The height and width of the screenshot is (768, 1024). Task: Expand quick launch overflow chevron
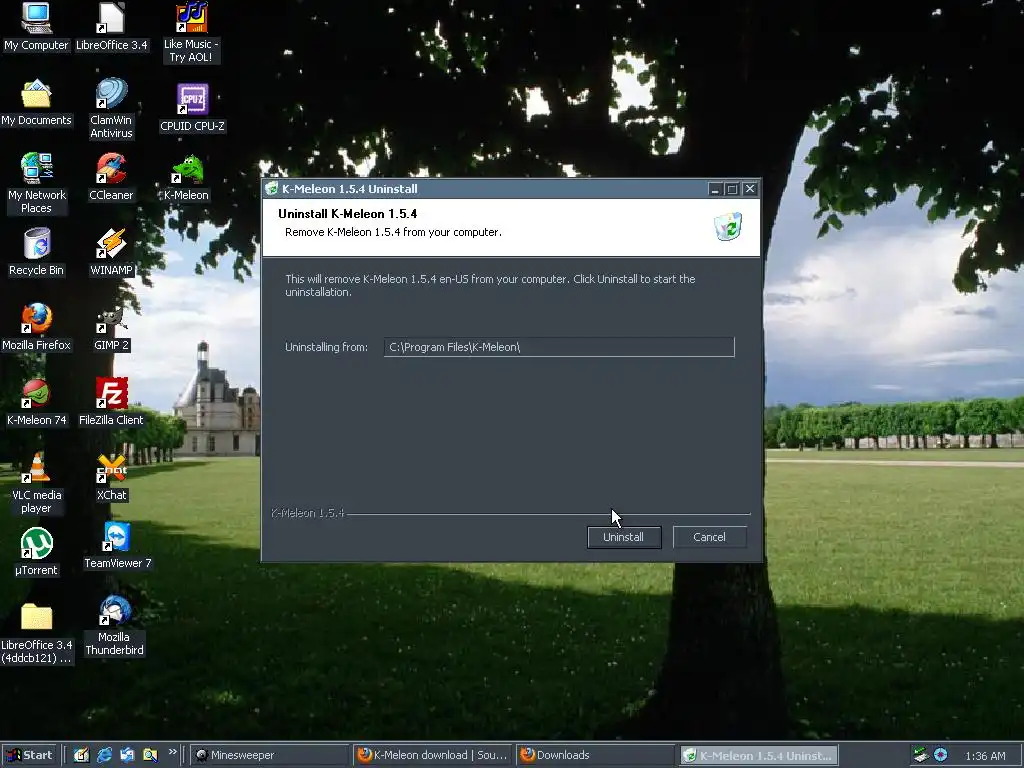coord(172,752)
